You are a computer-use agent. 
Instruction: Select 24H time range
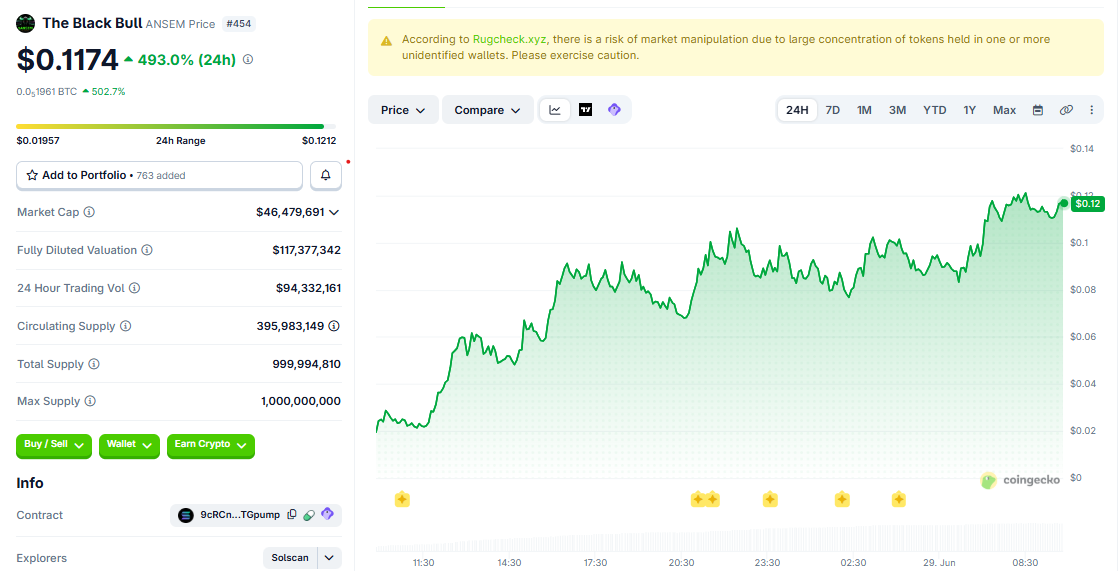(x=797, y=110)
